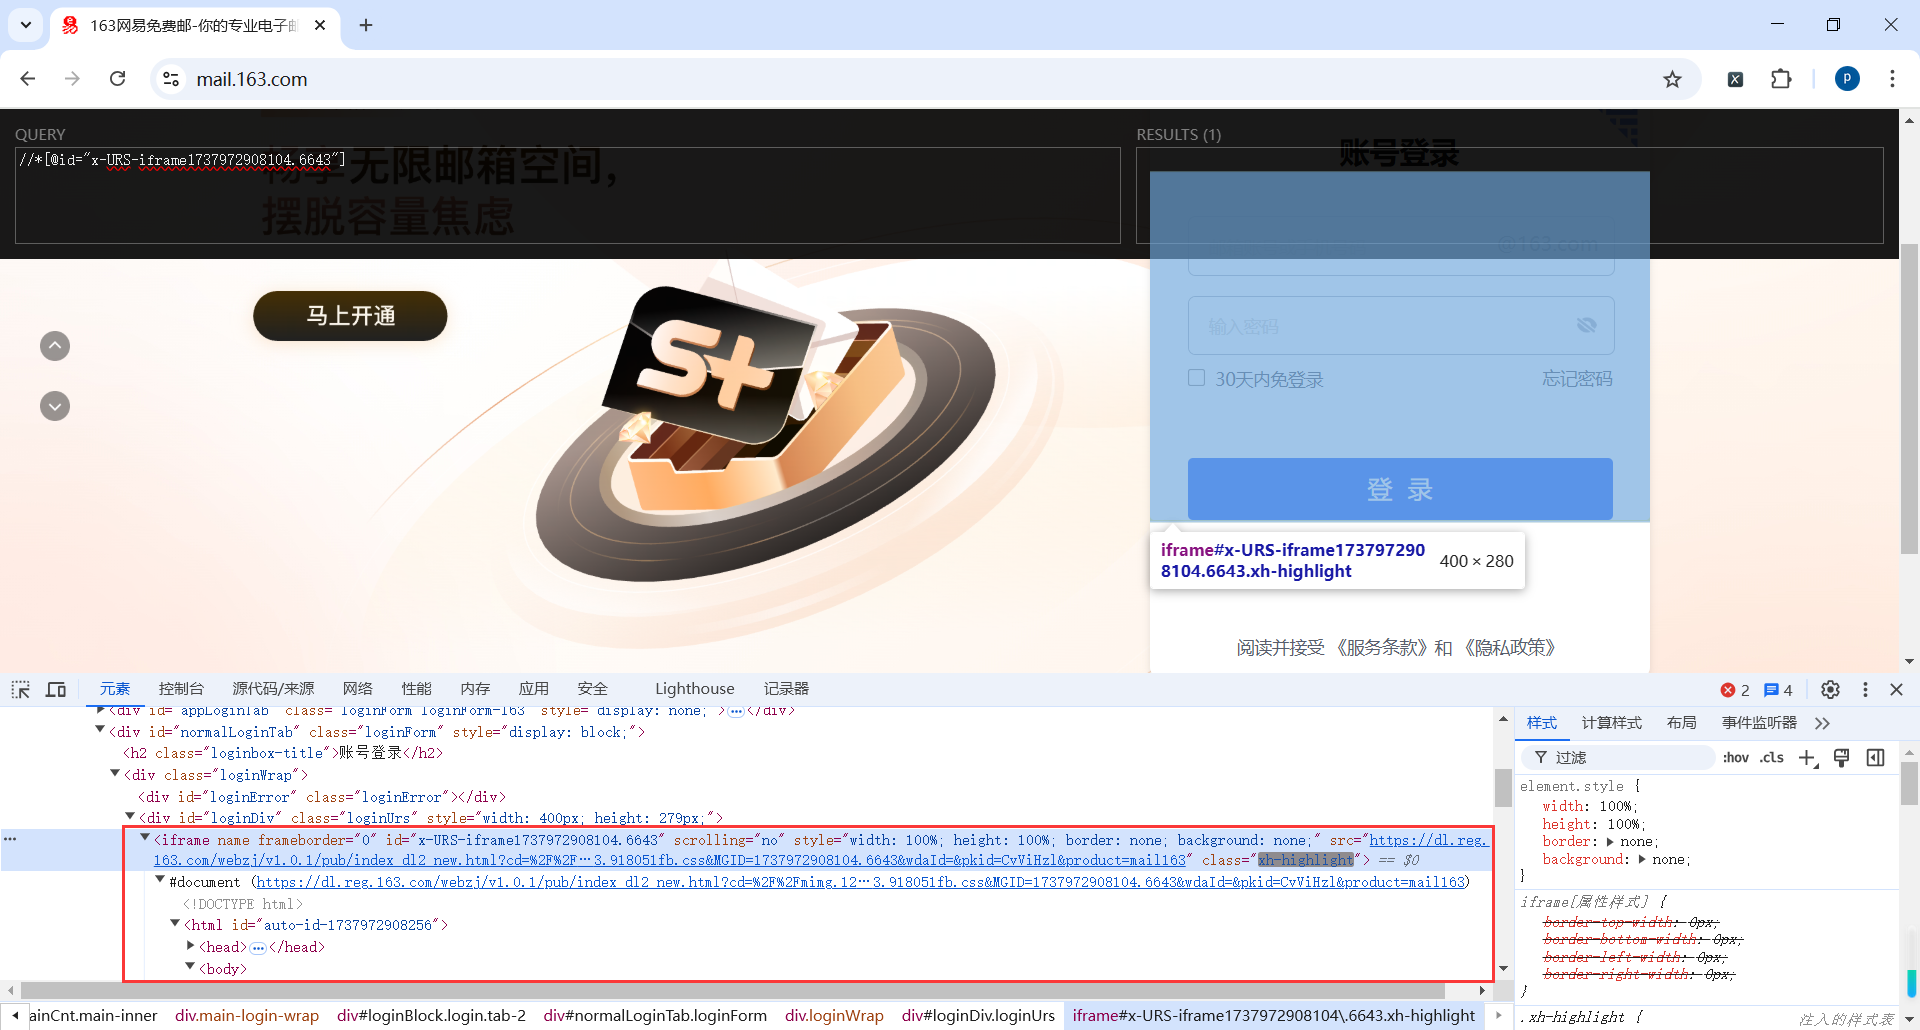Check the 30天内免登录 checkbox
Screen dimensions: 1920x1030
1196,378
